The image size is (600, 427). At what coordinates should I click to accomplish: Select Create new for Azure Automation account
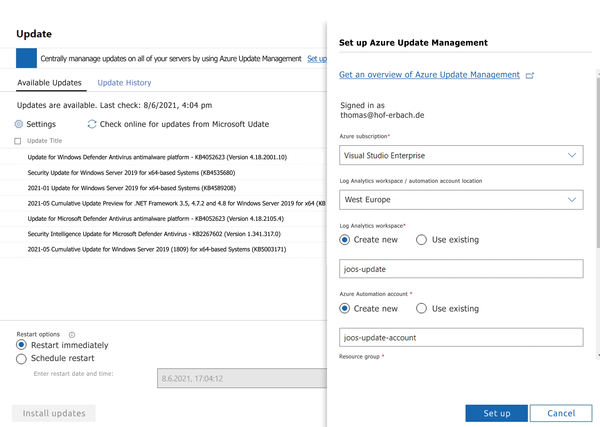click(344, 308)
